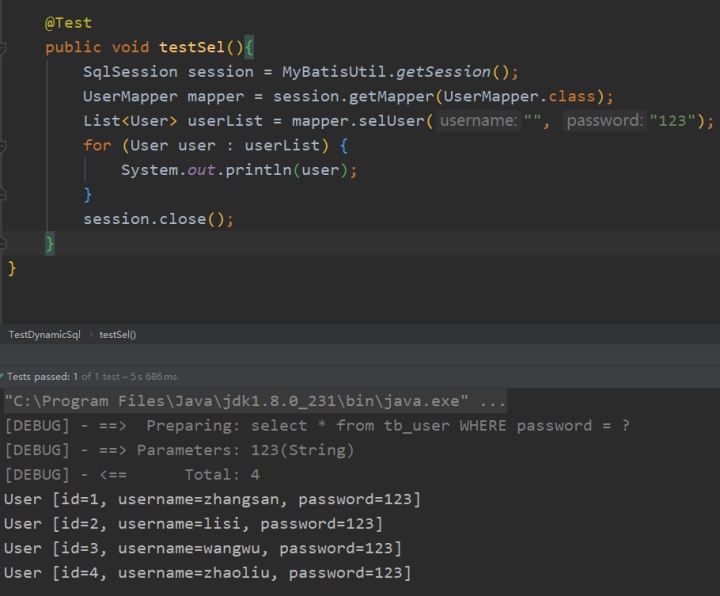Image resolution: width=720 pixels, height=596 pixels.
Task: Click UserMapper.class argument
Action: 519,96
